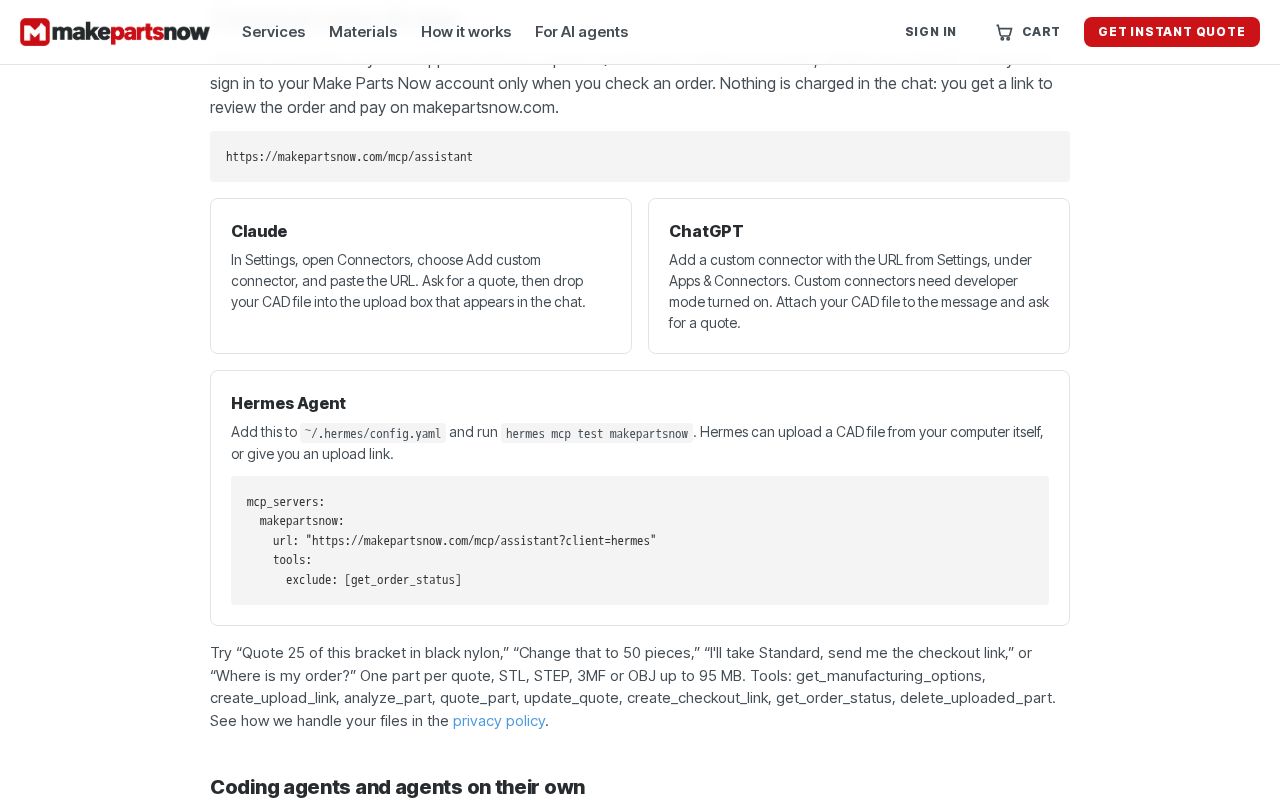Click the Make Parts Now logo
The height and width of the screenshot is (800, 1280).
(115, 32)
